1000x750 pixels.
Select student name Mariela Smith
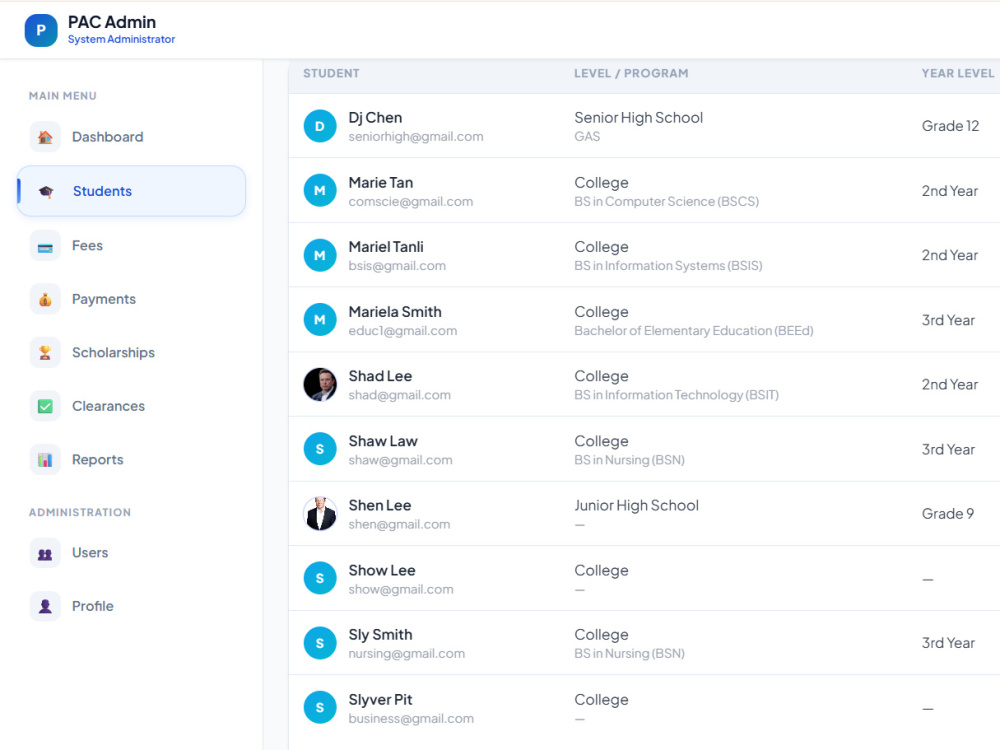(x=395, y=312)
